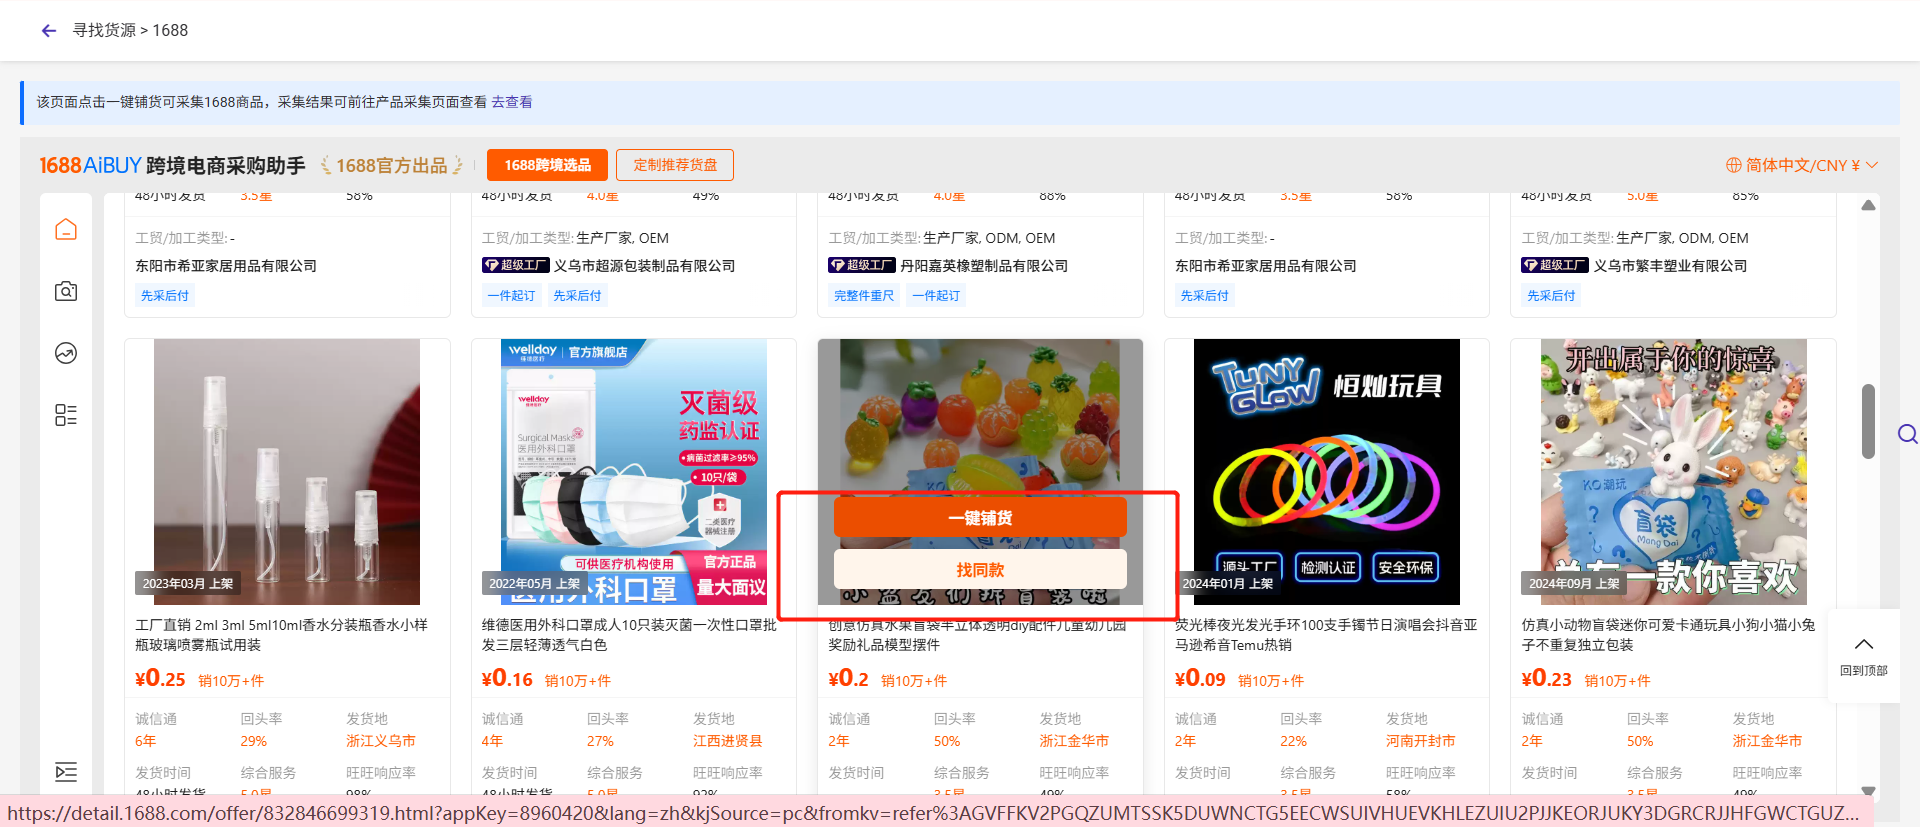The image size is (1920, 827).
Task: Click the trend chart sidebar icon
Action: click(66, 353)
